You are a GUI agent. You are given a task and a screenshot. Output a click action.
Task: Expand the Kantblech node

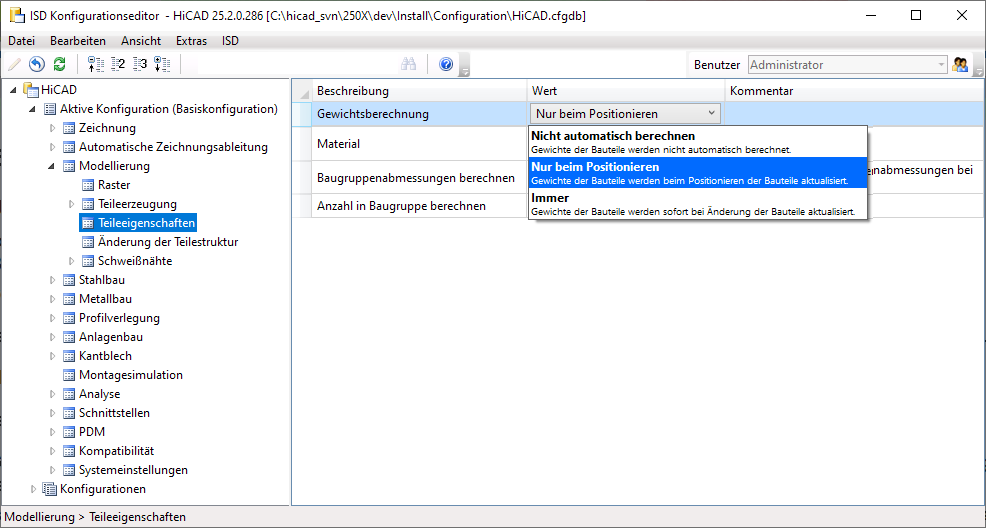tap(53, 356)
